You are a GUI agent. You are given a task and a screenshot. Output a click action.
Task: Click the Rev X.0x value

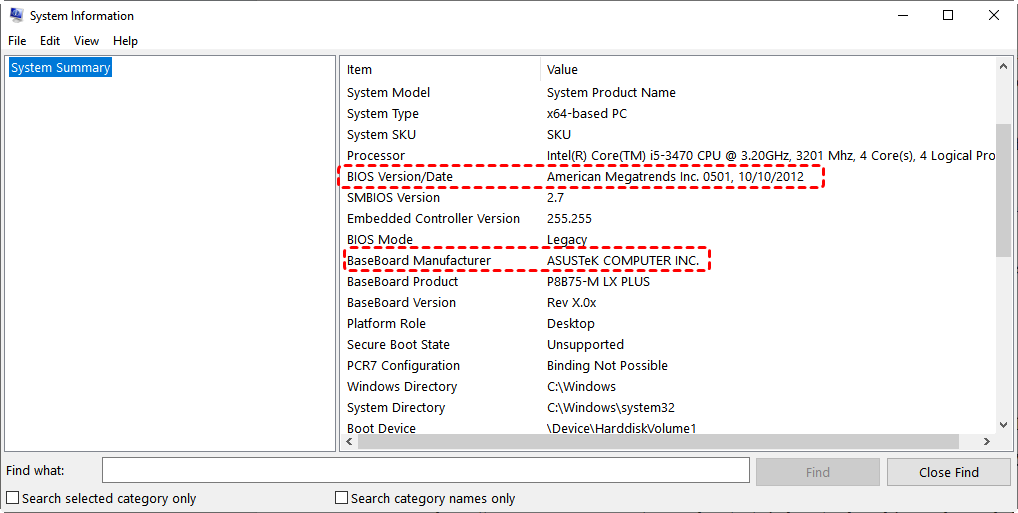[571, 303]
